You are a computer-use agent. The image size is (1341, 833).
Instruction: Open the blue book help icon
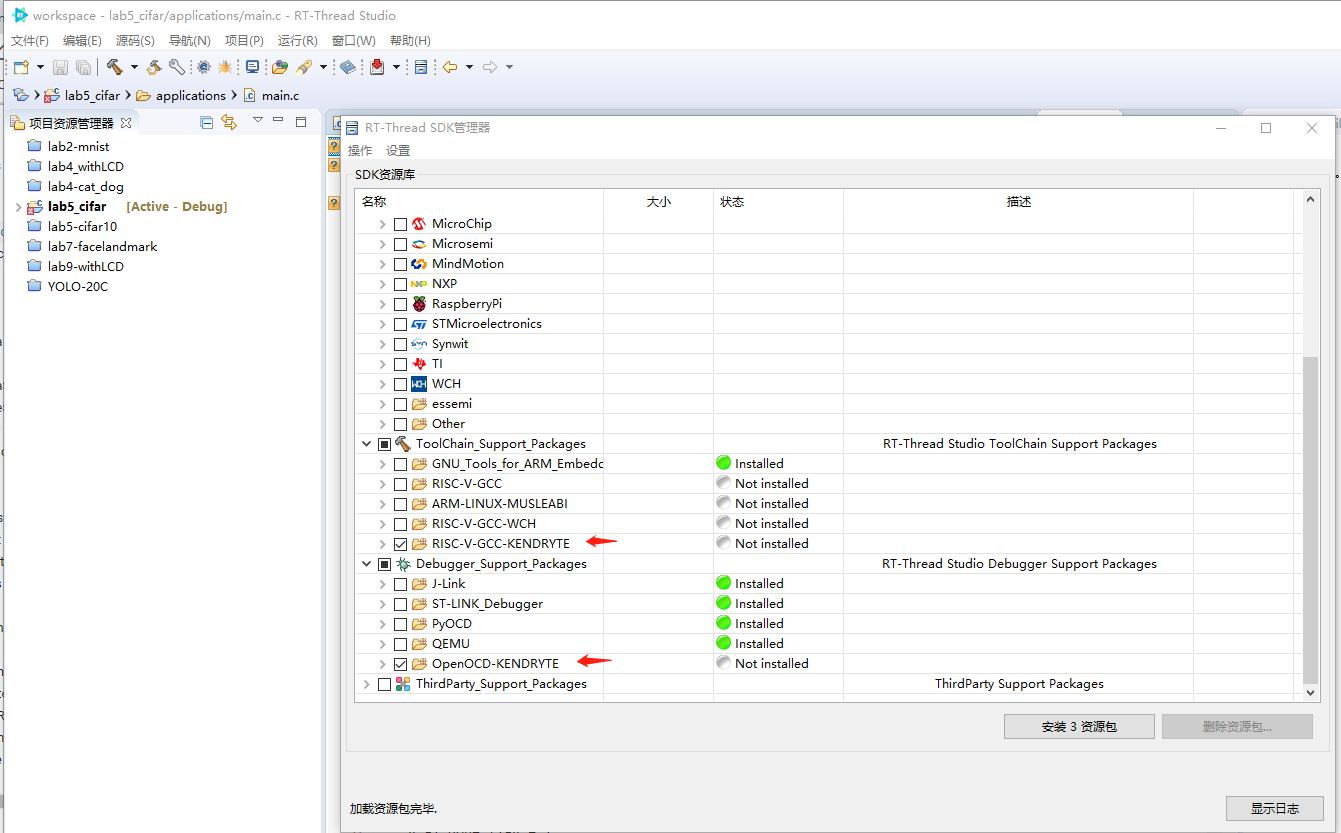tap(347, 67)
